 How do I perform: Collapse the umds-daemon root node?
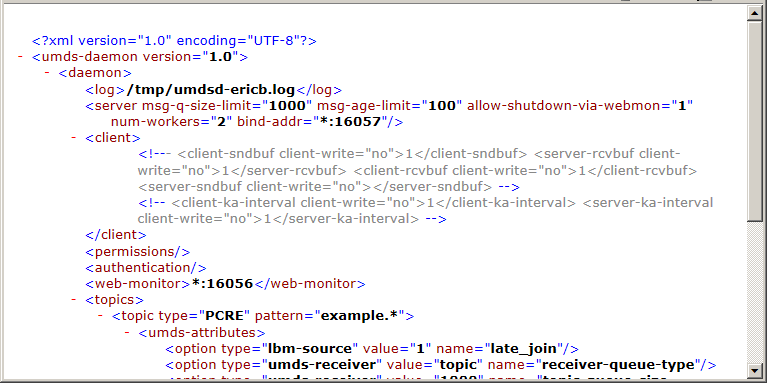coord(21,57)
